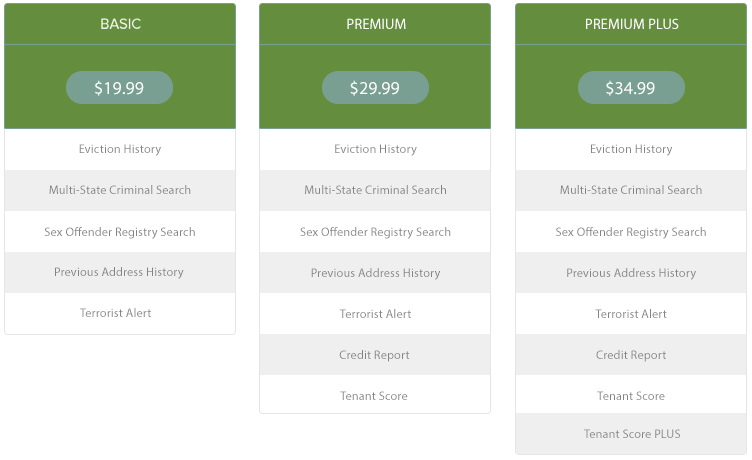Click the PREMIUM PLUS plan header
The width and height of the screenshot is (752, 460).
click(x=631, y=24)
